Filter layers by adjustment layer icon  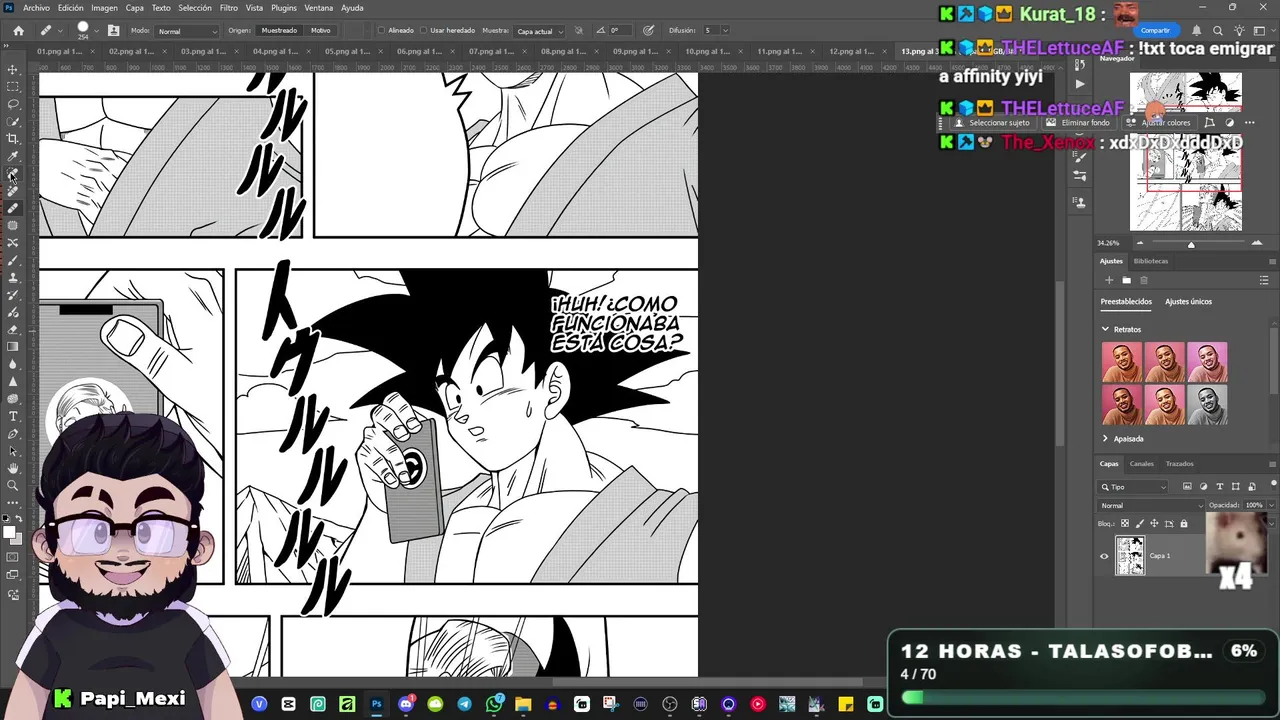(x=1203, y=487)
